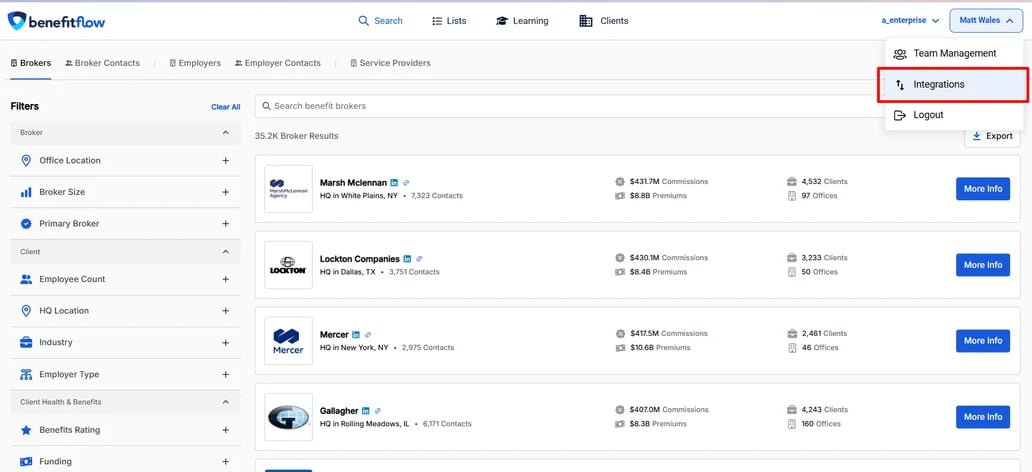
Task: Expand the Primary Broker filter
Action: (226, 224)
